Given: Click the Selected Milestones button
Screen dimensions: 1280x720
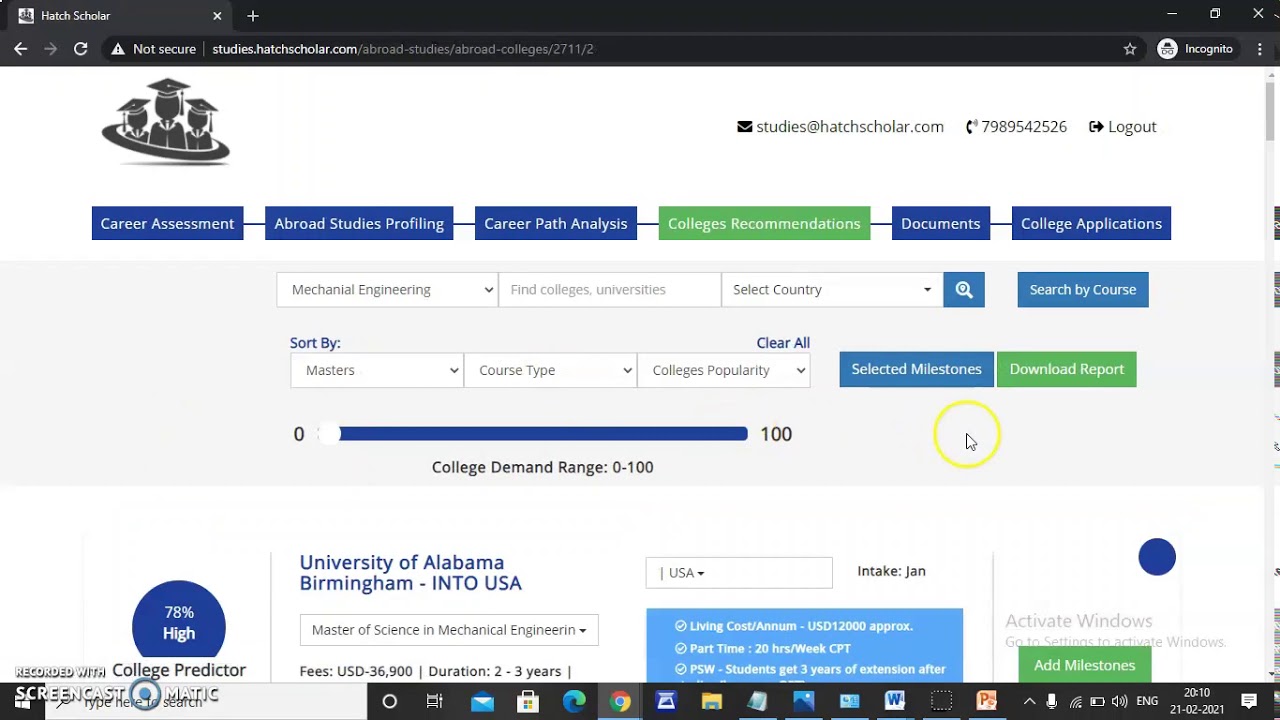Looking at the screenshot, I should click(x=916, y=369).
